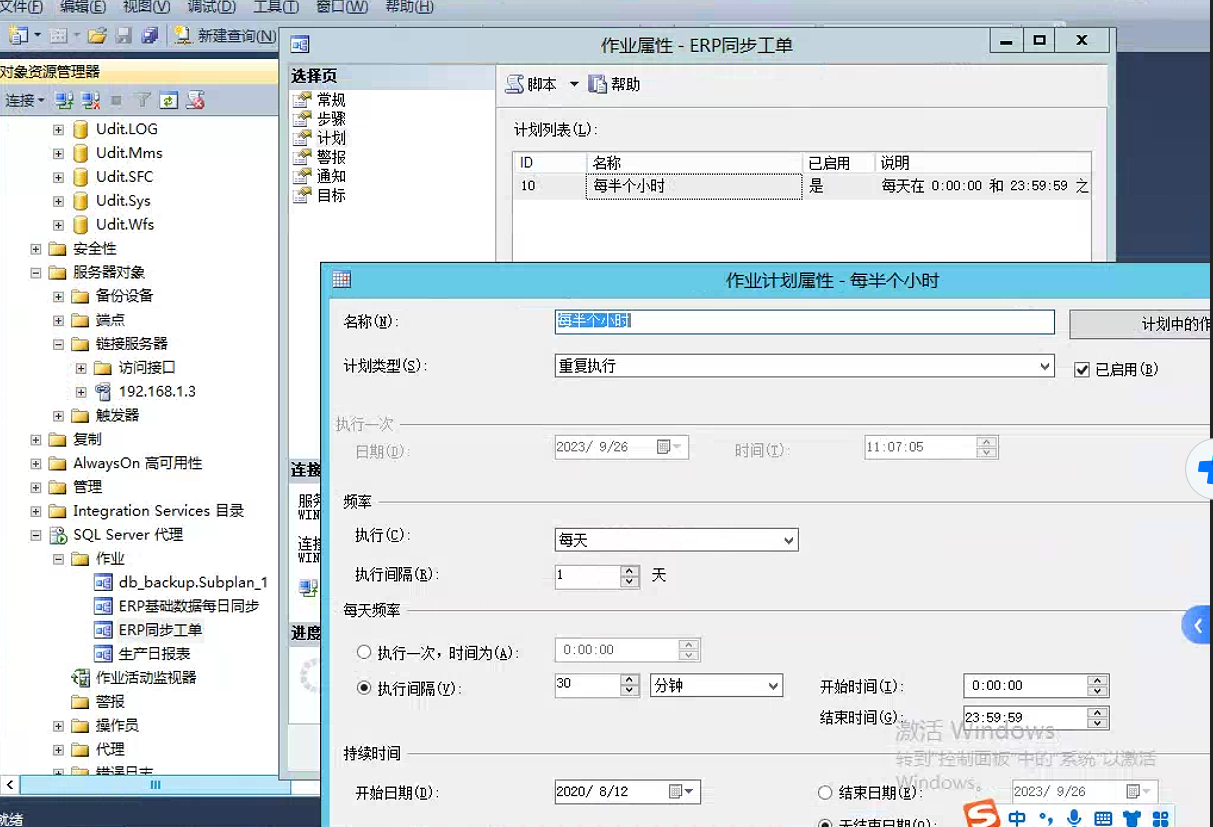Open the 计划类型 schedule type dropdown
This screenshot has width=1213, height=827.
[1045, 366]
